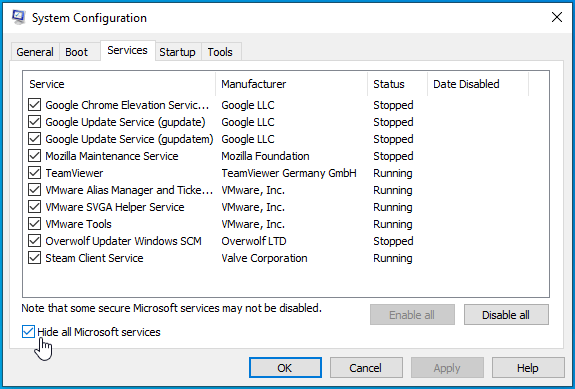Select the VMware Alias Manager service name
Screen dimensions: 575x389
click(x=129, y=190)
